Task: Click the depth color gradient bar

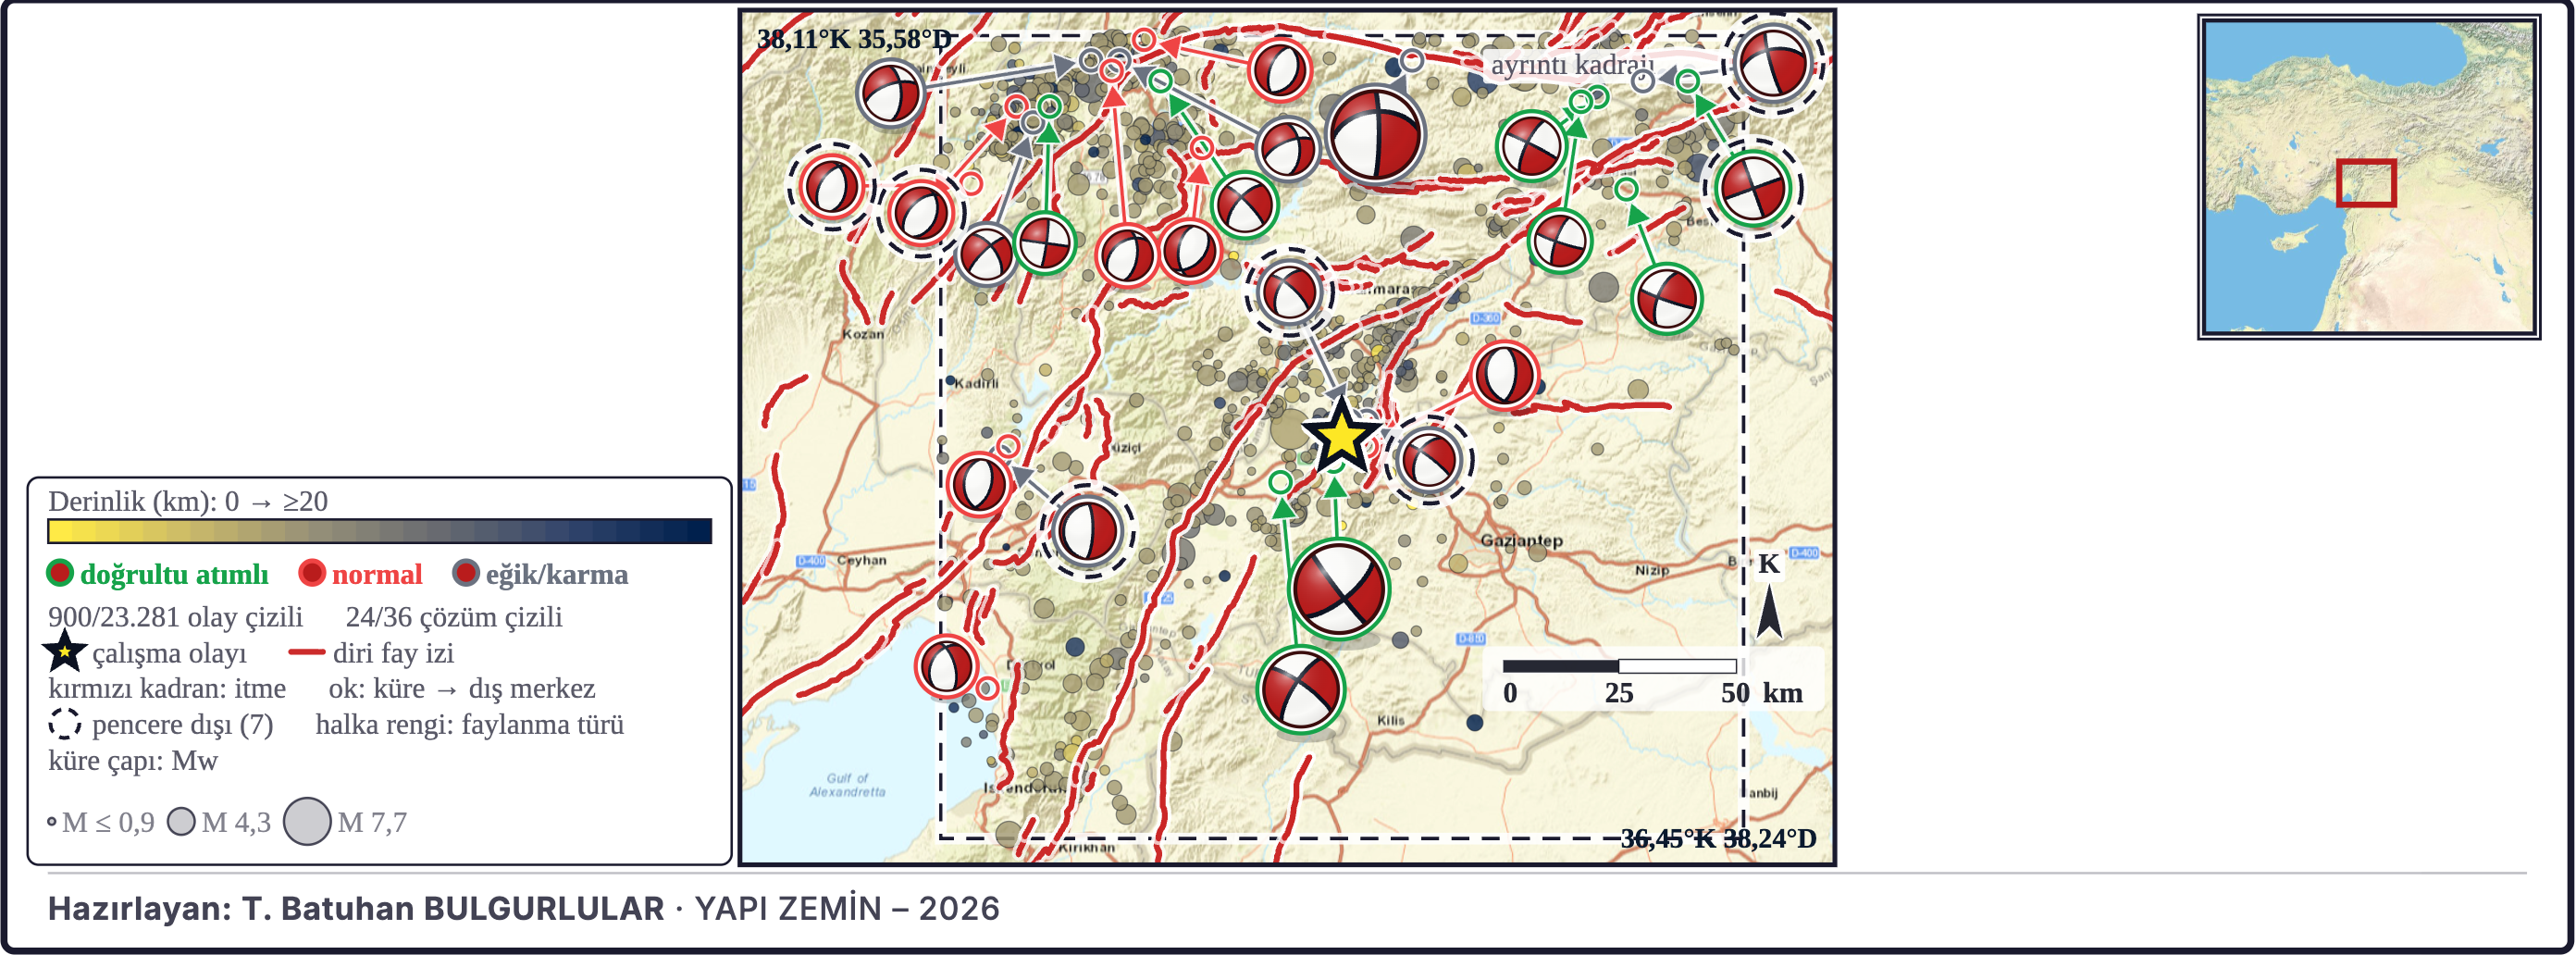Action: coord(380,531)
